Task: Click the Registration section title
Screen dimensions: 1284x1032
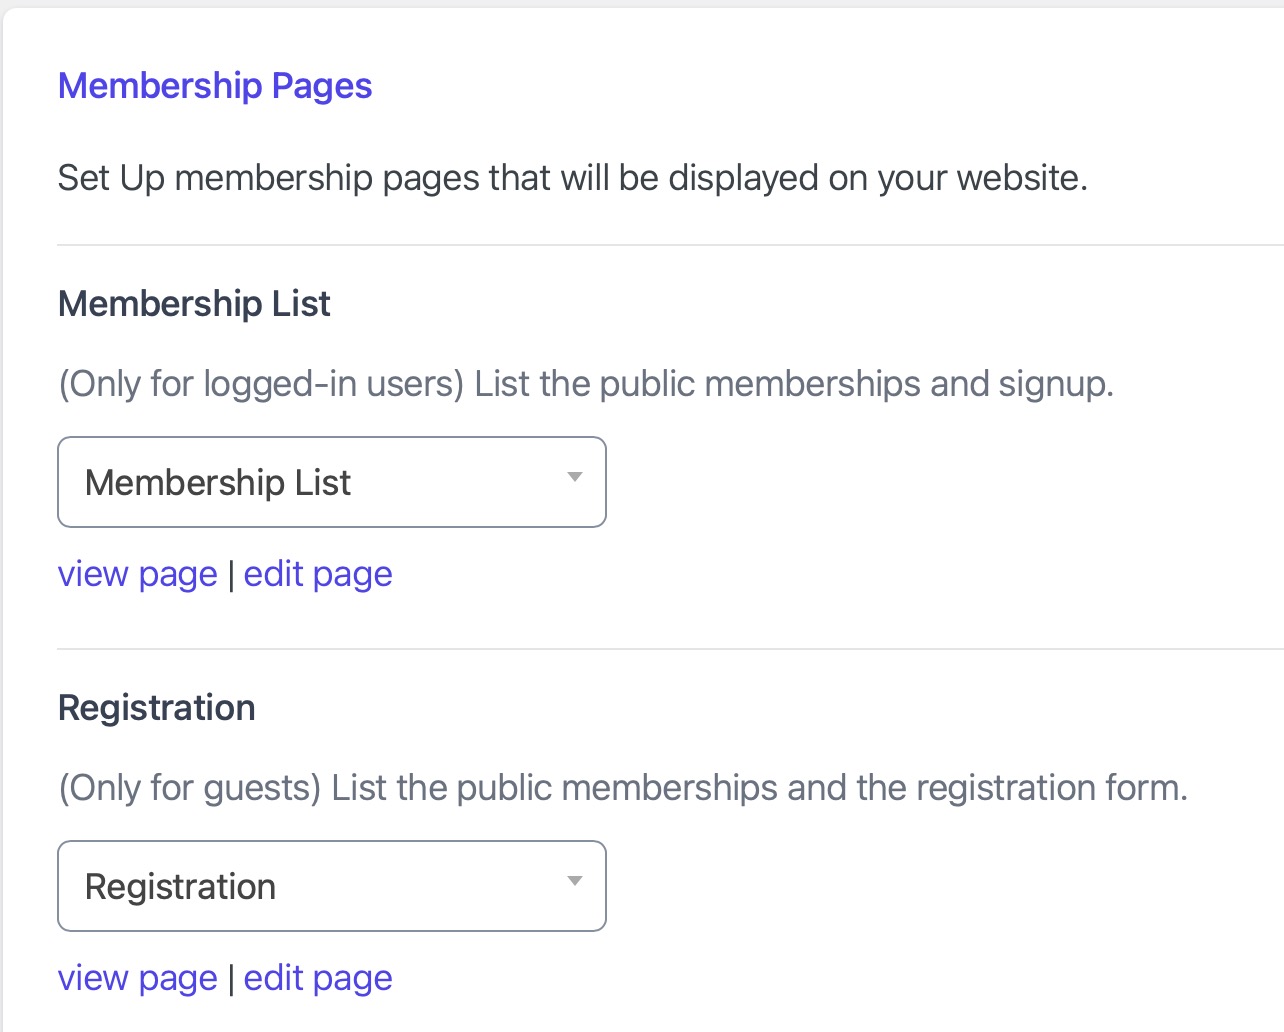Action: [157, 707]
